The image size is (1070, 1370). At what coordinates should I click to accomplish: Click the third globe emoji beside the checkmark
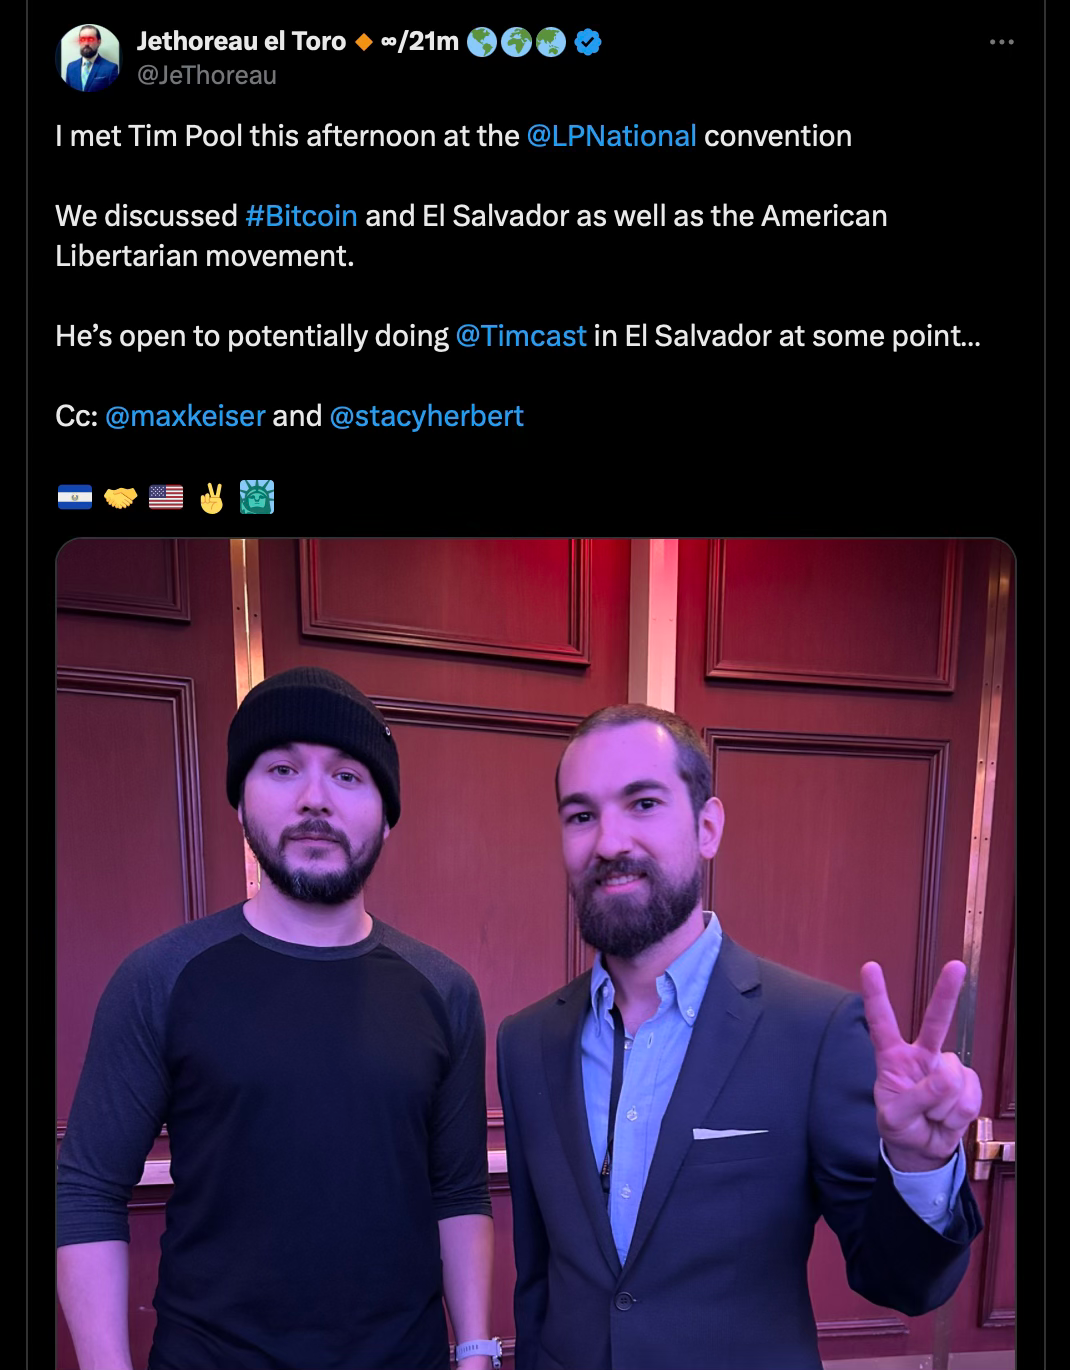pyautogui.click(x=551, y=42)
